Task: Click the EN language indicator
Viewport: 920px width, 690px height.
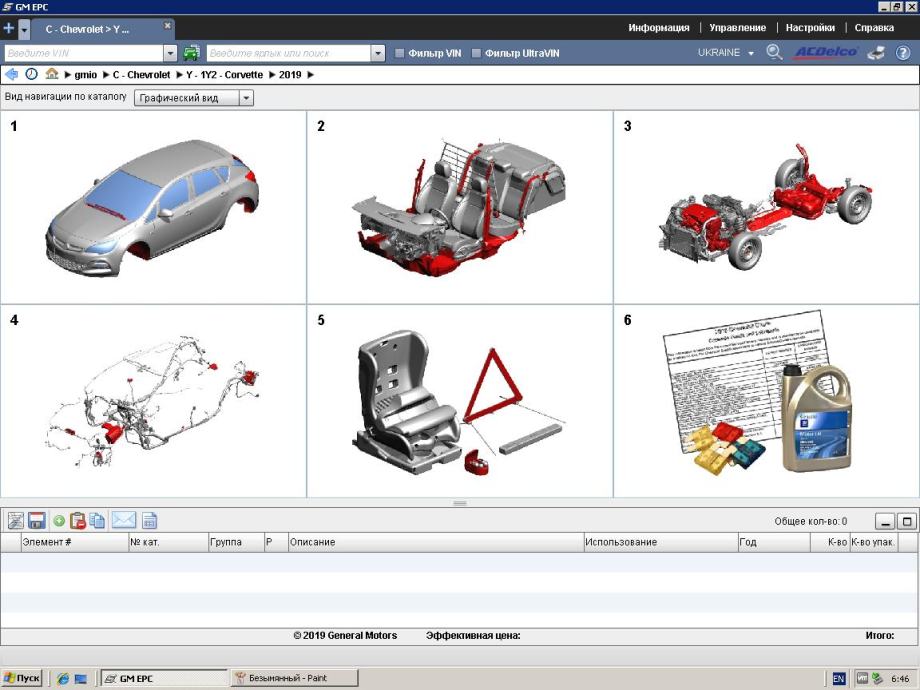Action: click(838, 679)
